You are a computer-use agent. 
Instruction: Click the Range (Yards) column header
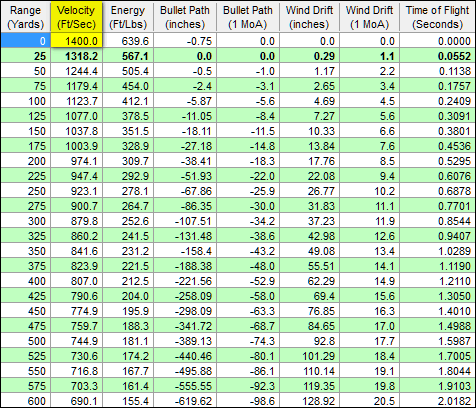click(x=26, y=17)
